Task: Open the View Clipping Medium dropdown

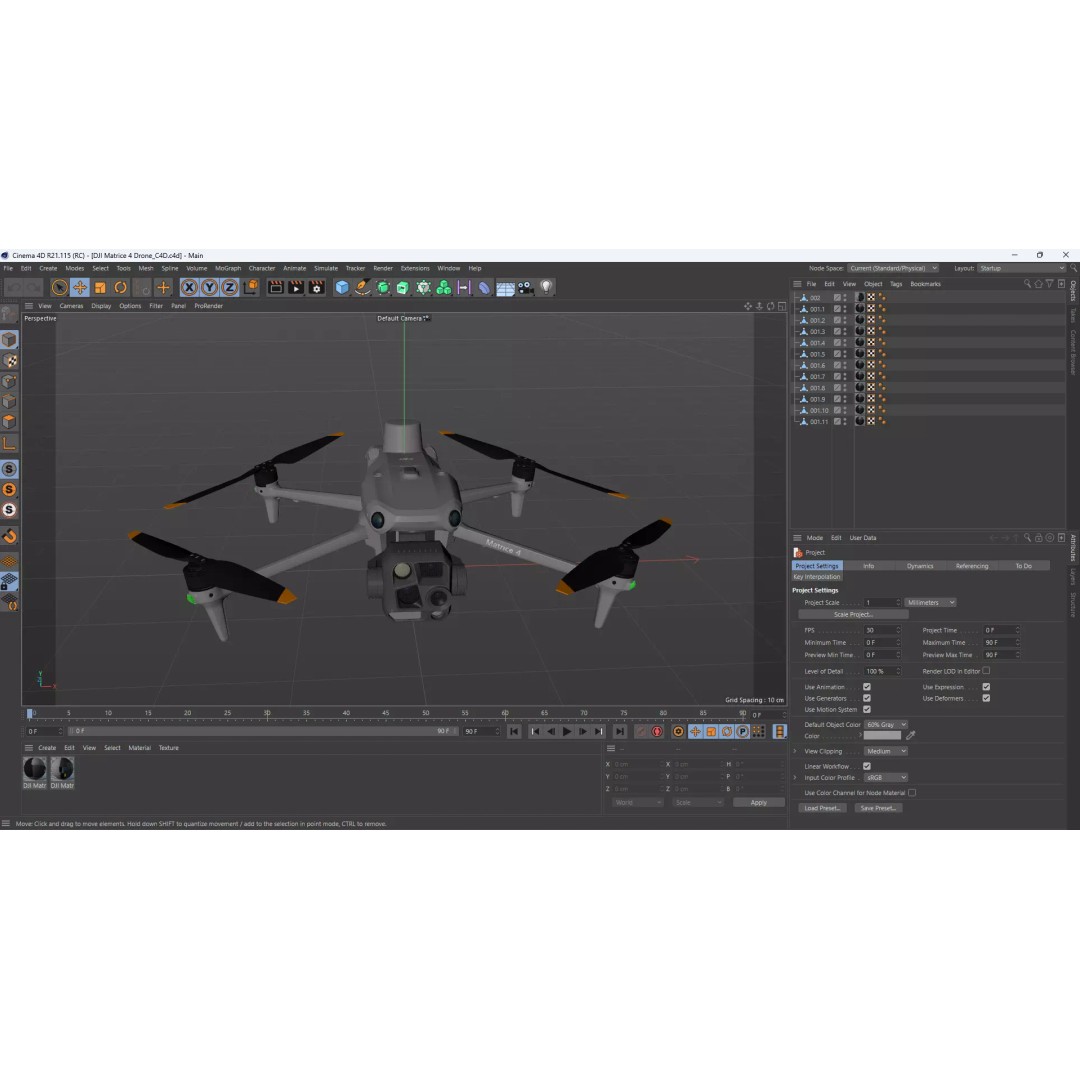Action: coord(886,751)
